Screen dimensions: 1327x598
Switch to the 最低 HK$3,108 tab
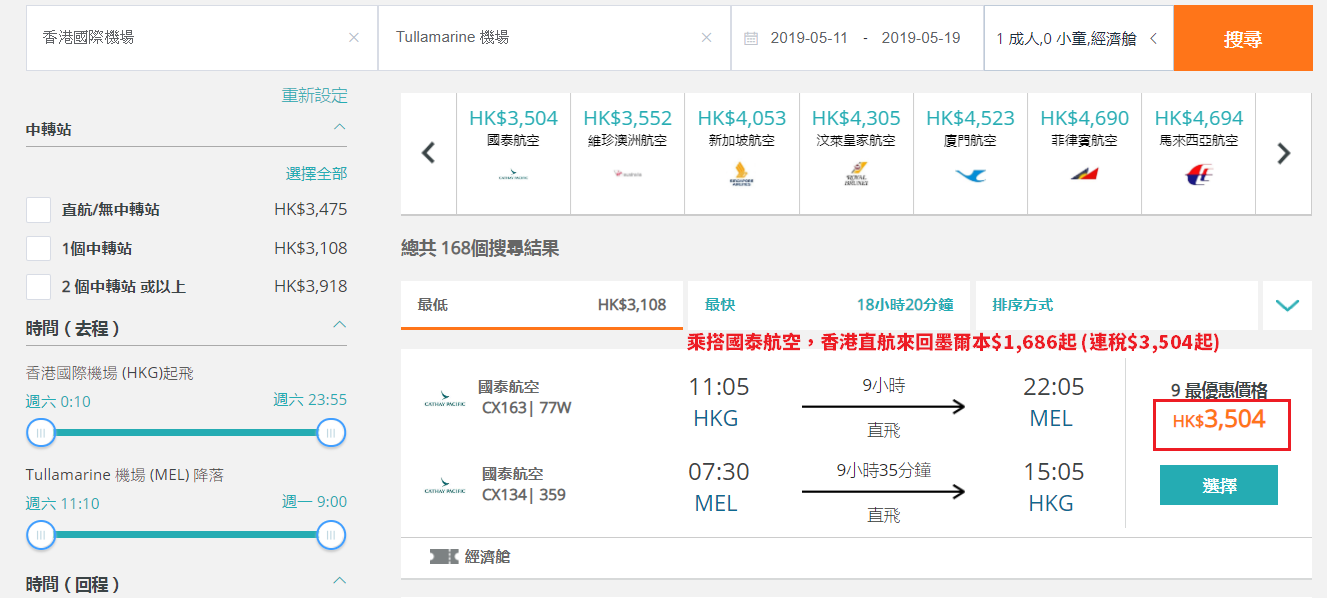pos(542,305)
